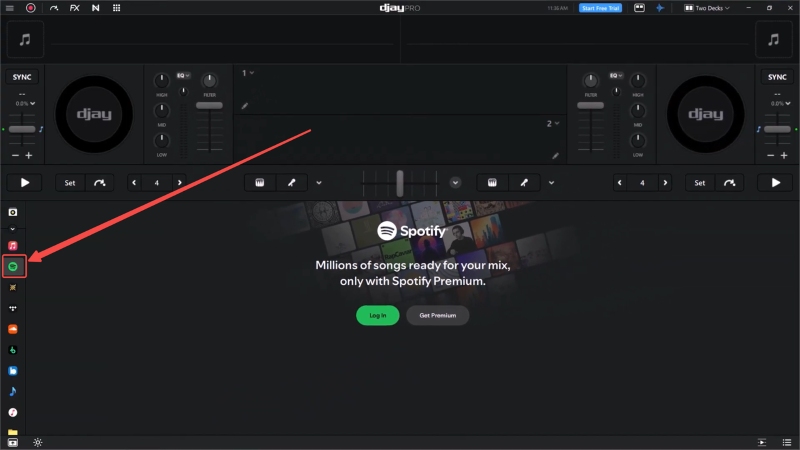Click the green Spotify Log in button

click(378, 315)
